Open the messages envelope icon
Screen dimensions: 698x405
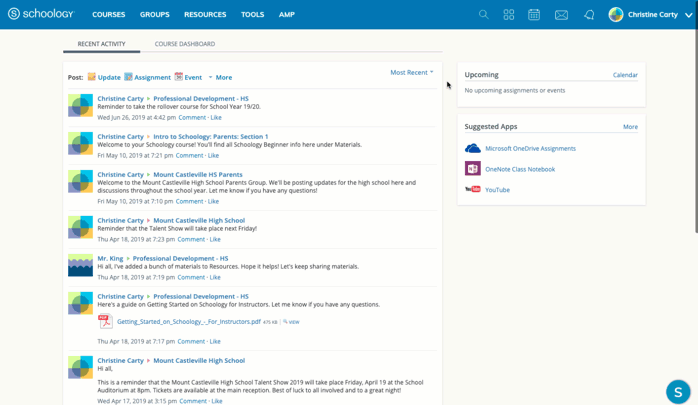(x=561, y=15)
